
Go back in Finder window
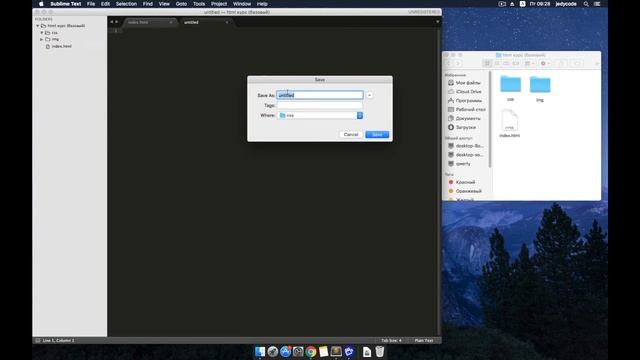click(x=449, y=63)
